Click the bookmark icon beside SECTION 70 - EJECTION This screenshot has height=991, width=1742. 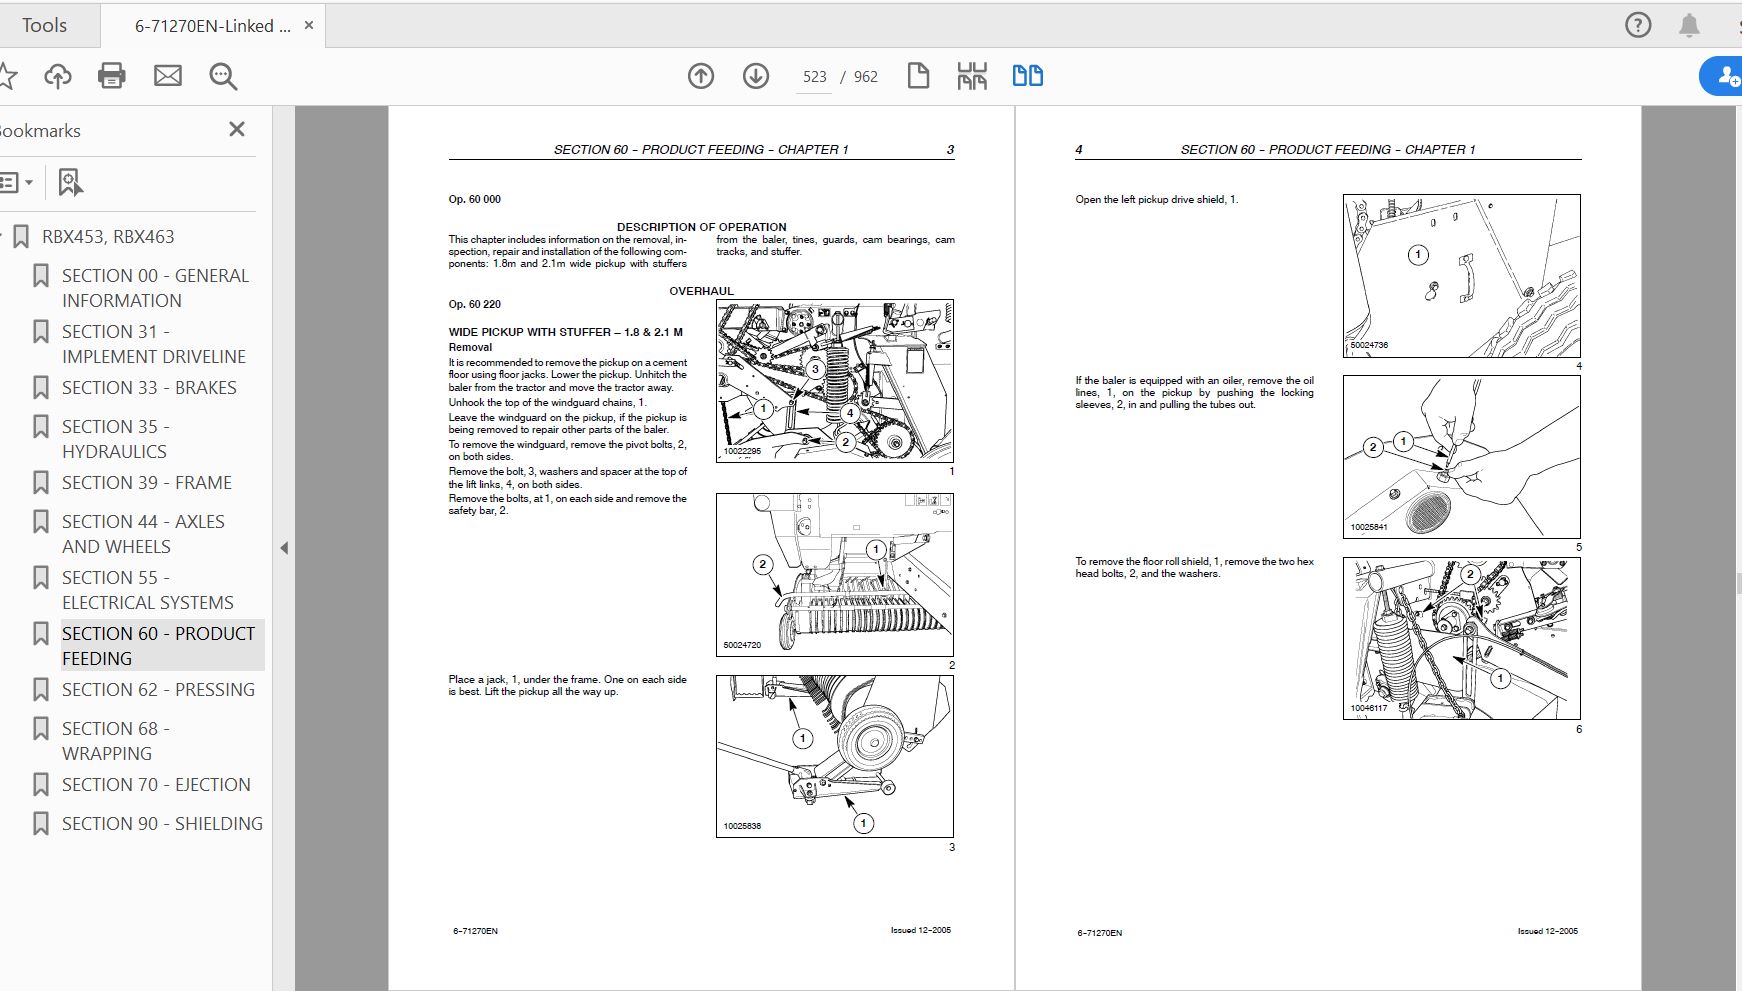pos(41,784)
